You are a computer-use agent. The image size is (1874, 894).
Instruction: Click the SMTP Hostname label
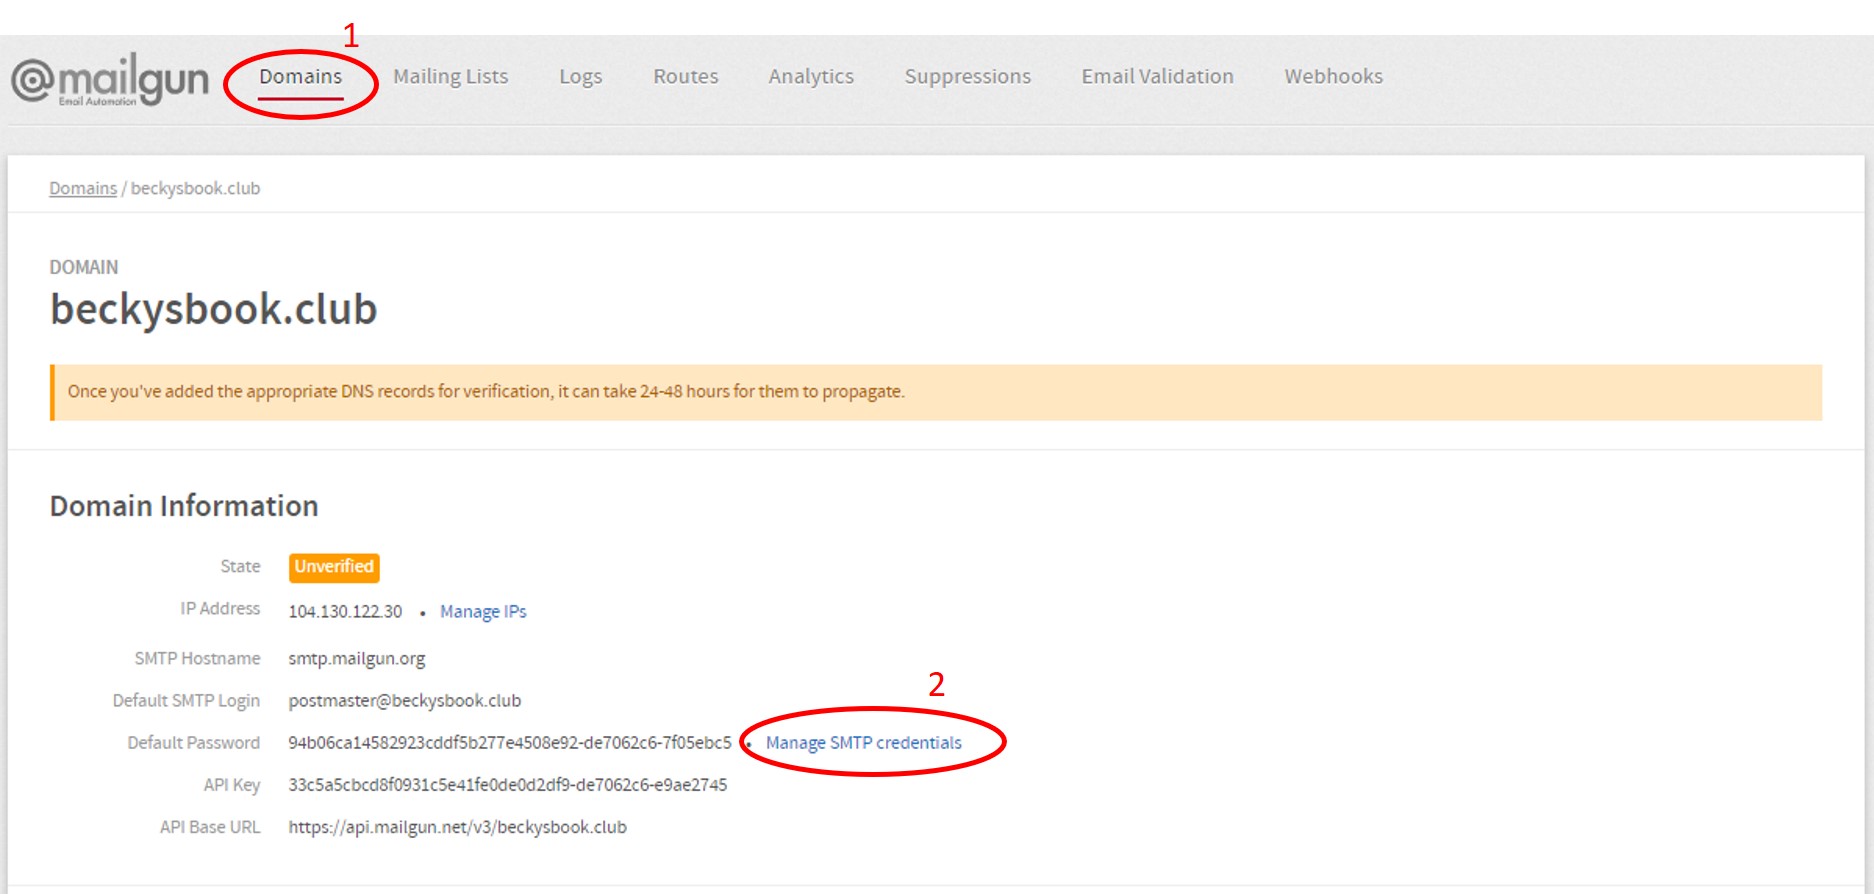coord(198,658)
